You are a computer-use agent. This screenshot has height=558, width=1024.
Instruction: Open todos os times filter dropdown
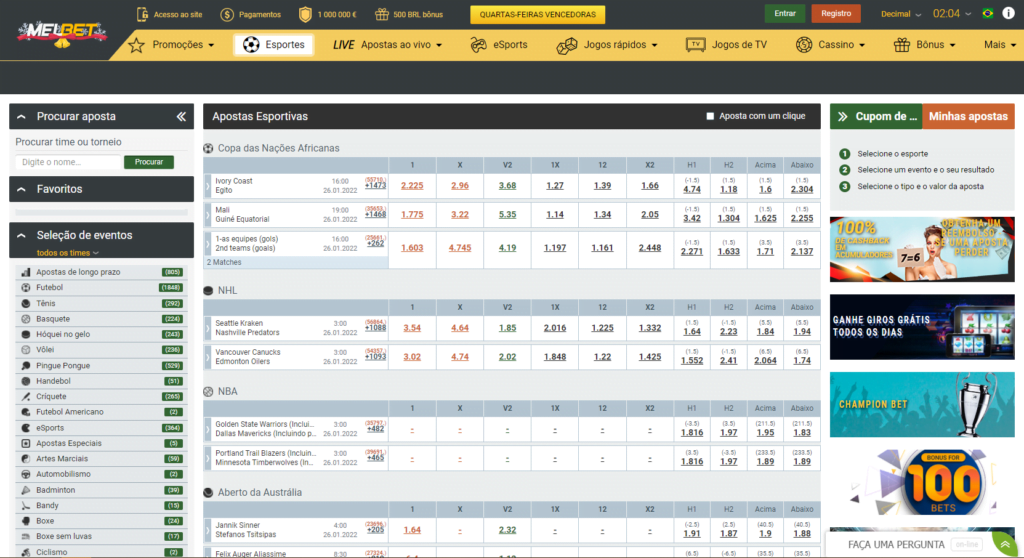click(68, 253)
